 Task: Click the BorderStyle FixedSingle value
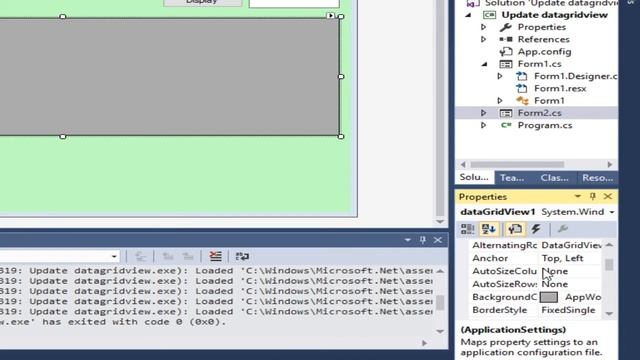point(568,310)
